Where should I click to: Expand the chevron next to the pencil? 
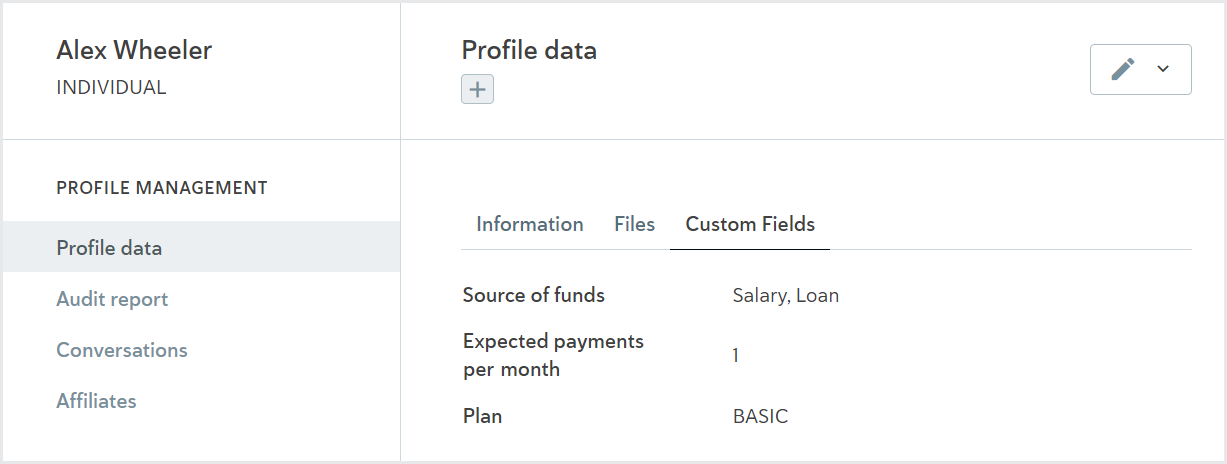[x=1163, y=69]
